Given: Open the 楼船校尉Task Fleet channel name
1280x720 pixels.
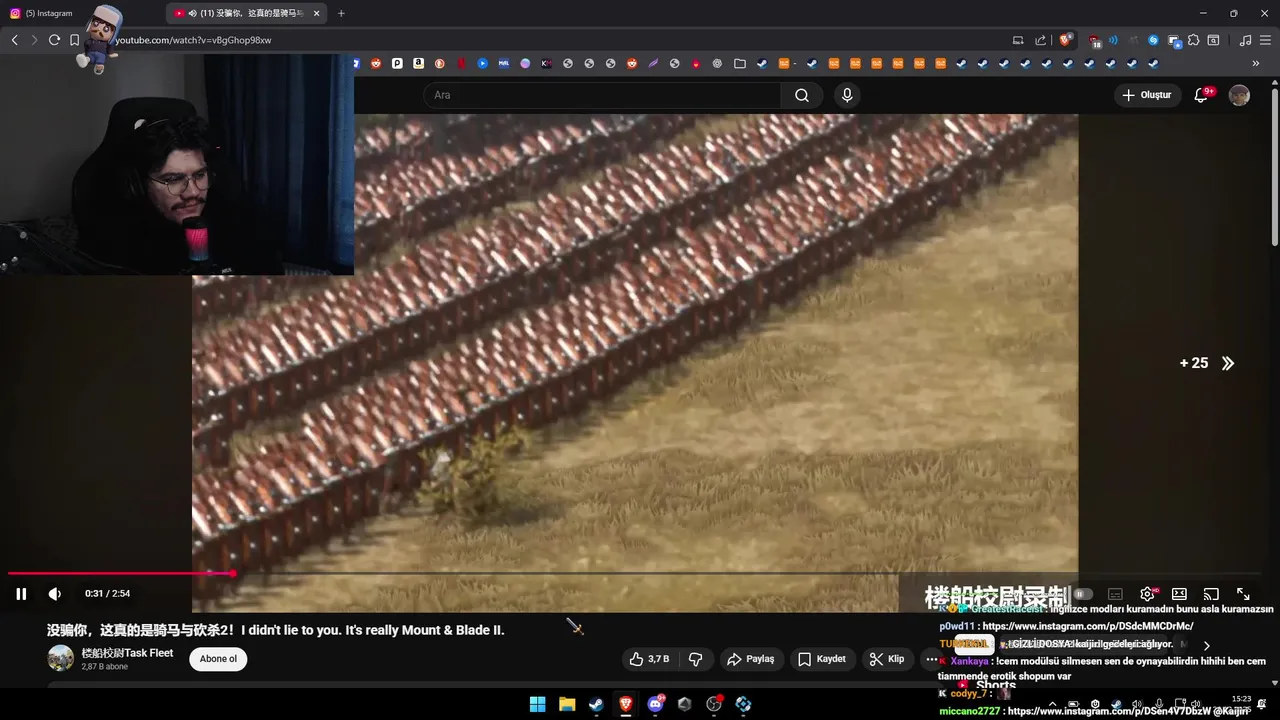Looking at the screenshot, I should point(127,653).
